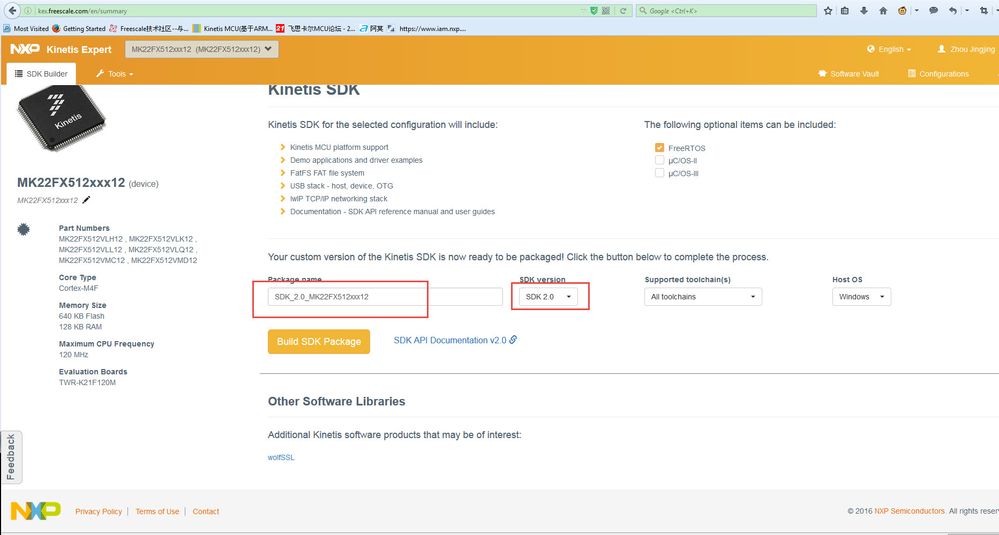Open the Privacy Policy footer link

tap(98, 511)
